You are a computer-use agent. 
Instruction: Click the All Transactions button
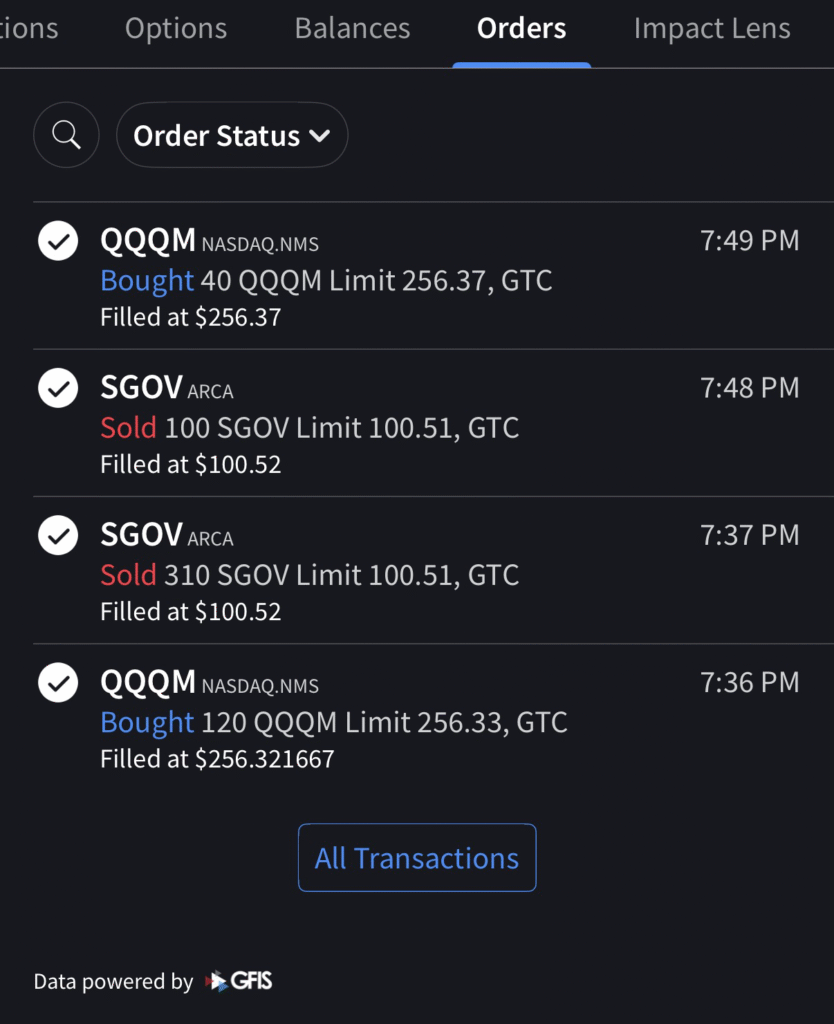(417, 858)
